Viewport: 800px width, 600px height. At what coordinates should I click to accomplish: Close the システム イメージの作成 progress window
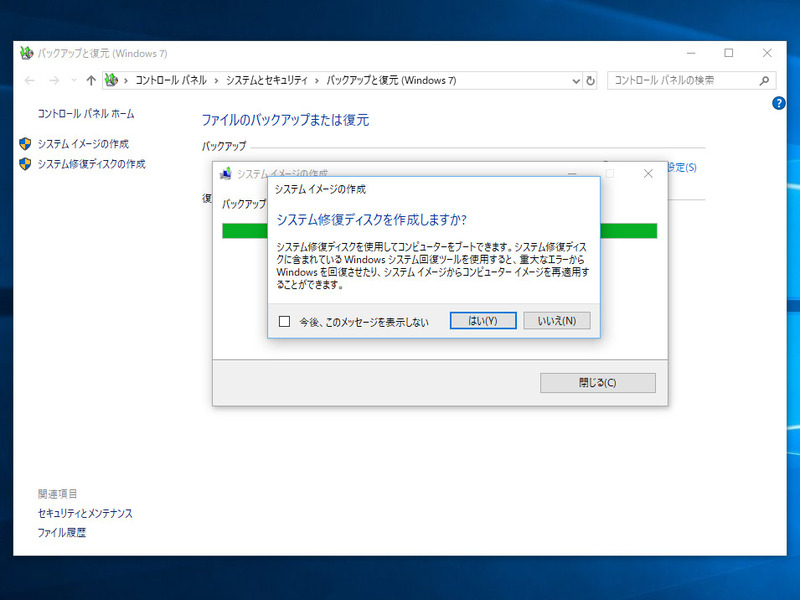(648, 173)
